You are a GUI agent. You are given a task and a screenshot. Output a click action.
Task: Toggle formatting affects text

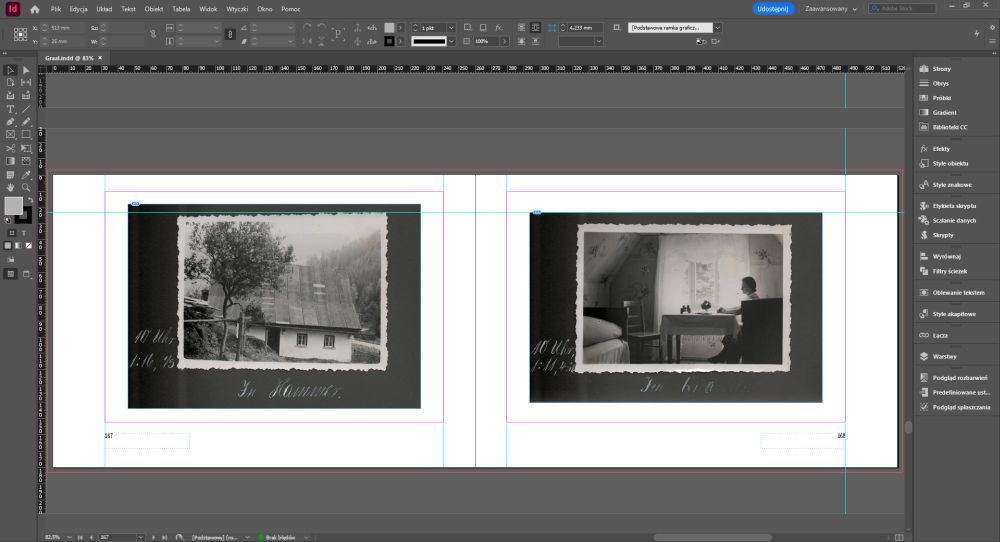coord(23,233)
